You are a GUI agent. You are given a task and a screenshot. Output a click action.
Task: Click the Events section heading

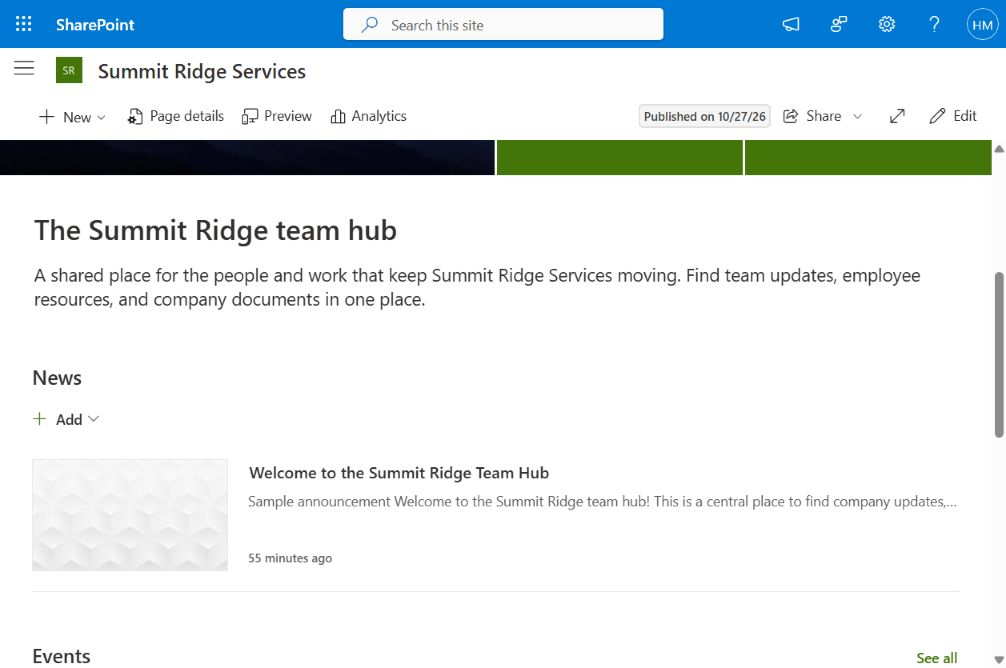point(62,656)
